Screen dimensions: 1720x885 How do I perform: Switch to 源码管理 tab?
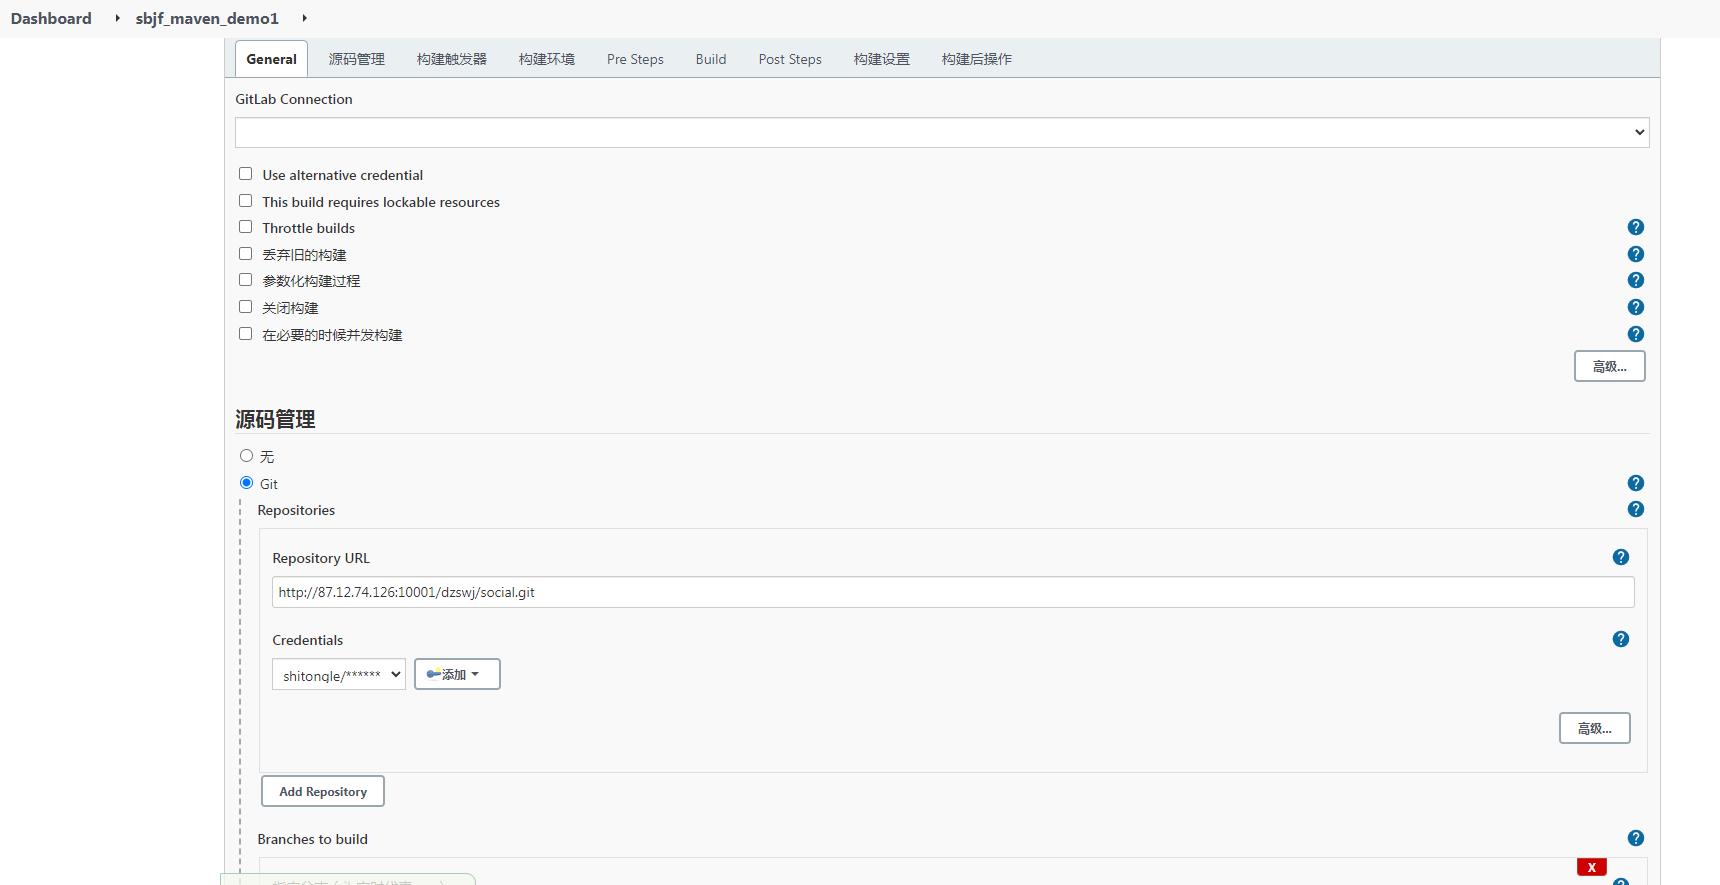click(357, 59)
